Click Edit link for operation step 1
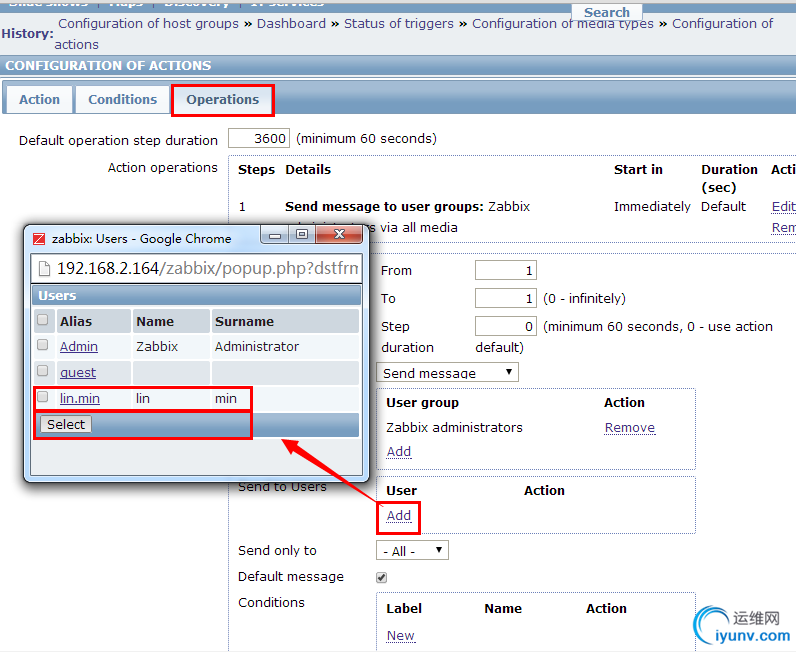 (x=783, y=207)
